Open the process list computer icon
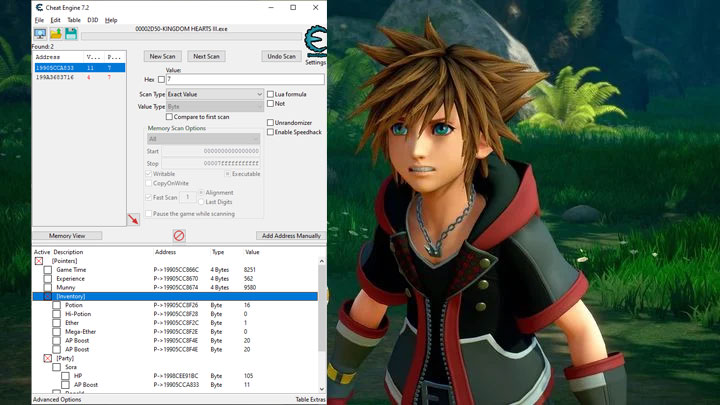Screen dimensions: 720x405 [40, 34]
